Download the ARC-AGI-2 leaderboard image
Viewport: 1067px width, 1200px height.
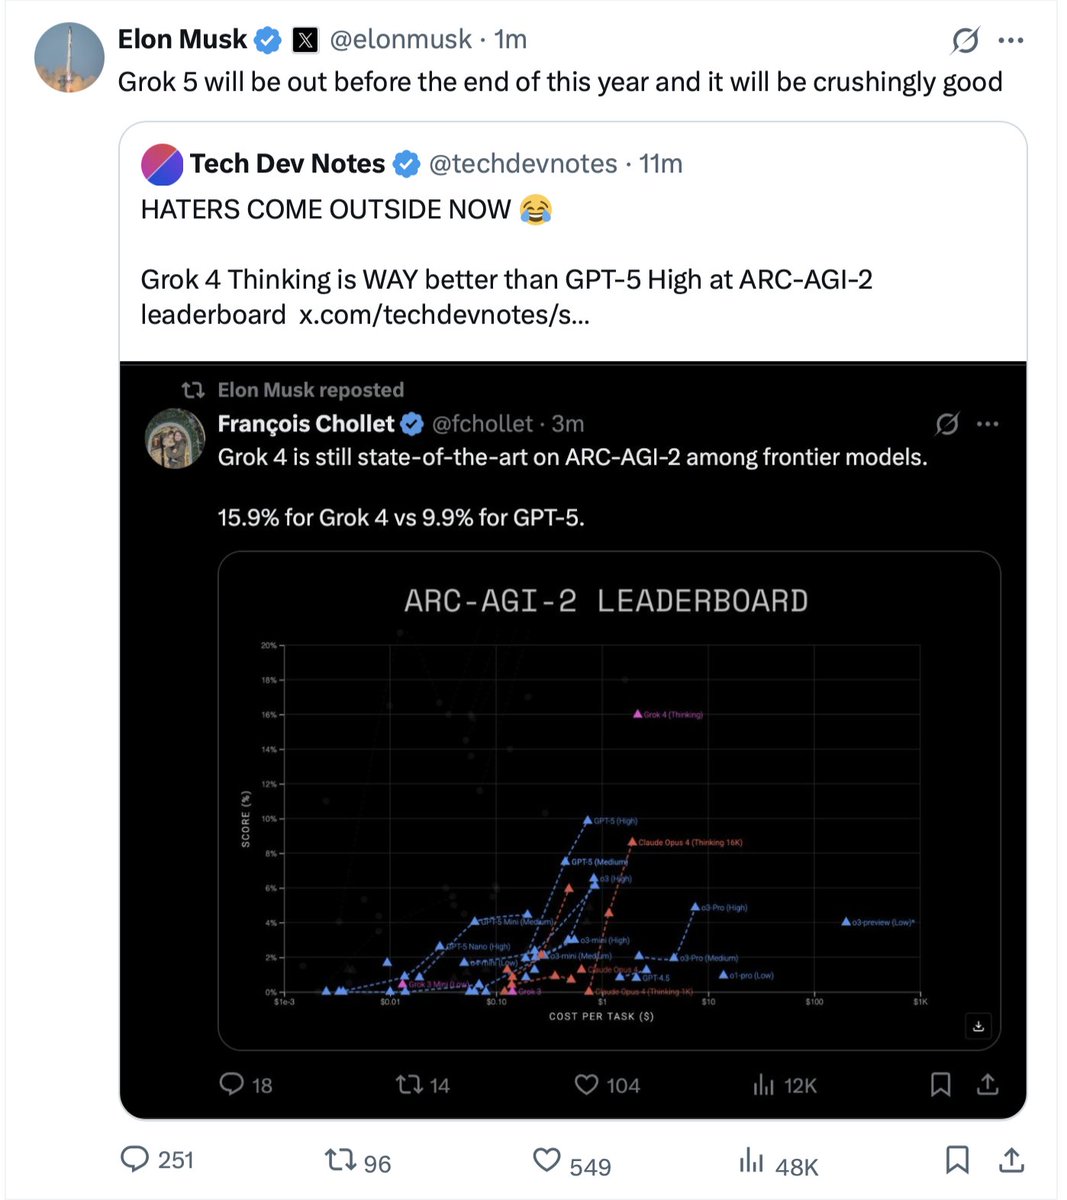tap(978, 1026)
